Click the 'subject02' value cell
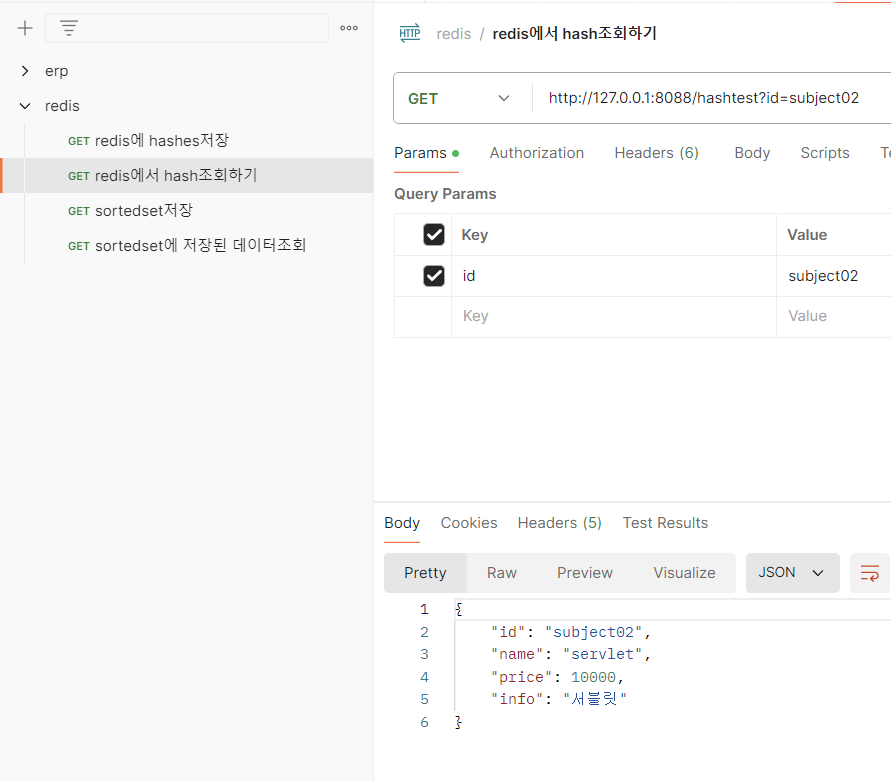 [x=834, y=276]
